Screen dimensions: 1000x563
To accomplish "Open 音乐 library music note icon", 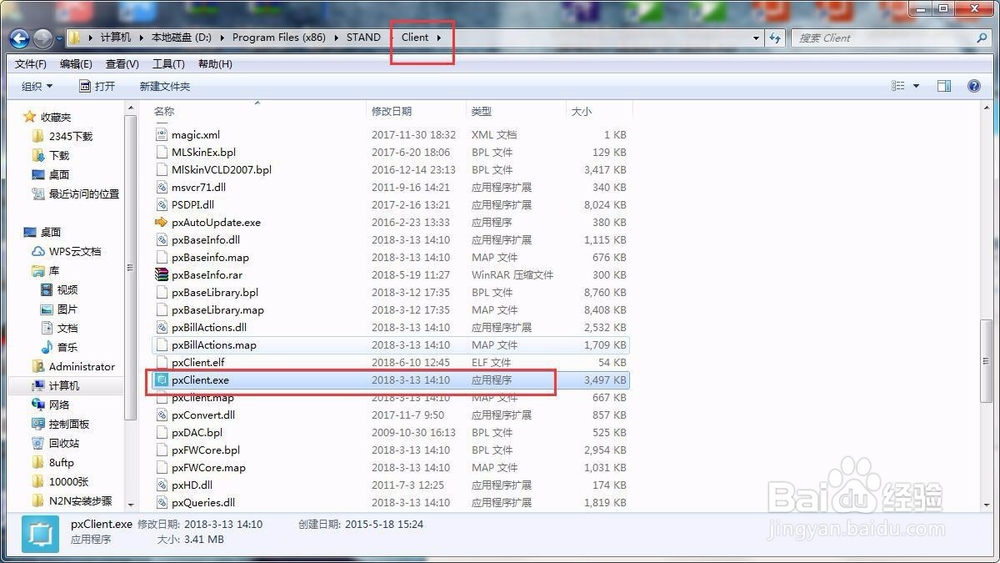I will coord(46,347).
